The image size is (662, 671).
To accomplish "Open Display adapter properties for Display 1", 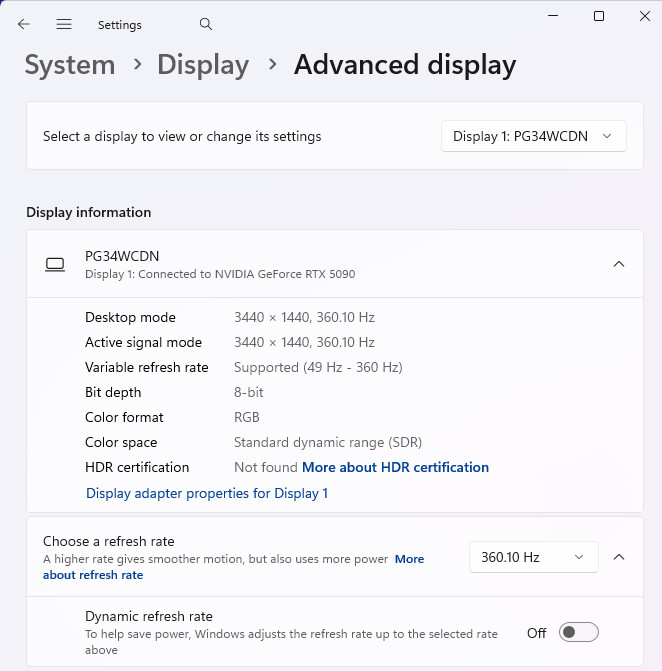I will 207,493.
